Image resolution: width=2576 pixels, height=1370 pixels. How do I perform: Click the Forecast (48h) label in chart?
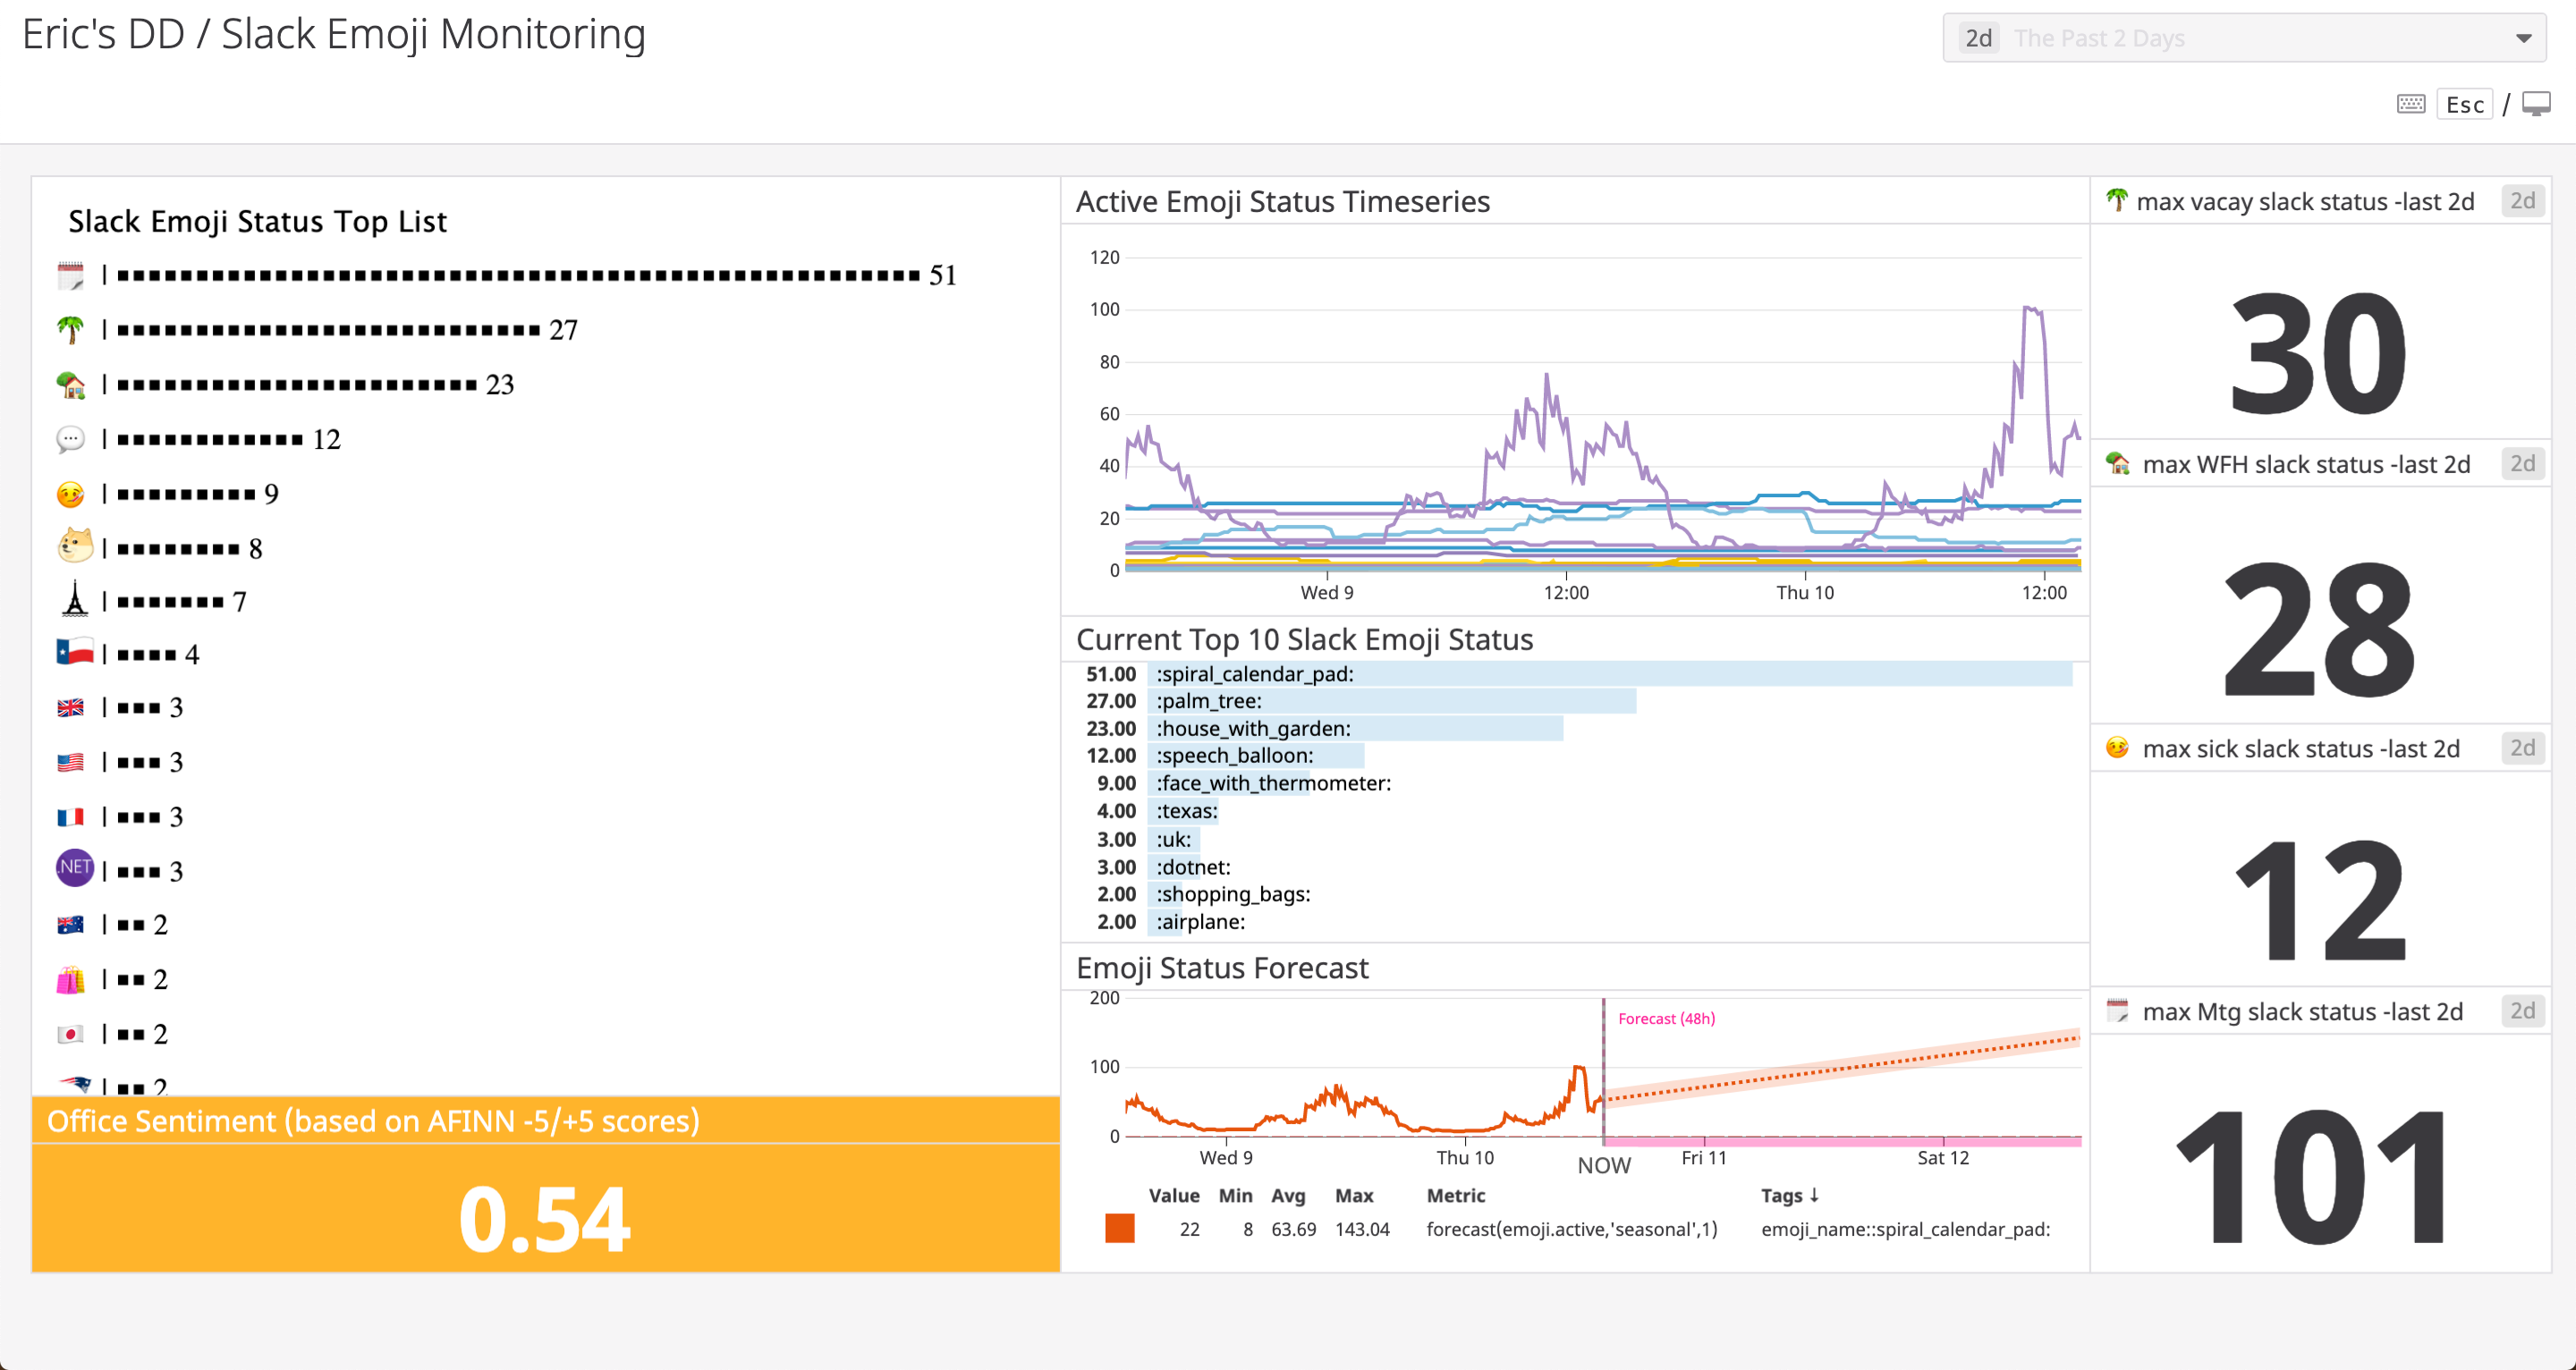[x=1666, y=1018]
